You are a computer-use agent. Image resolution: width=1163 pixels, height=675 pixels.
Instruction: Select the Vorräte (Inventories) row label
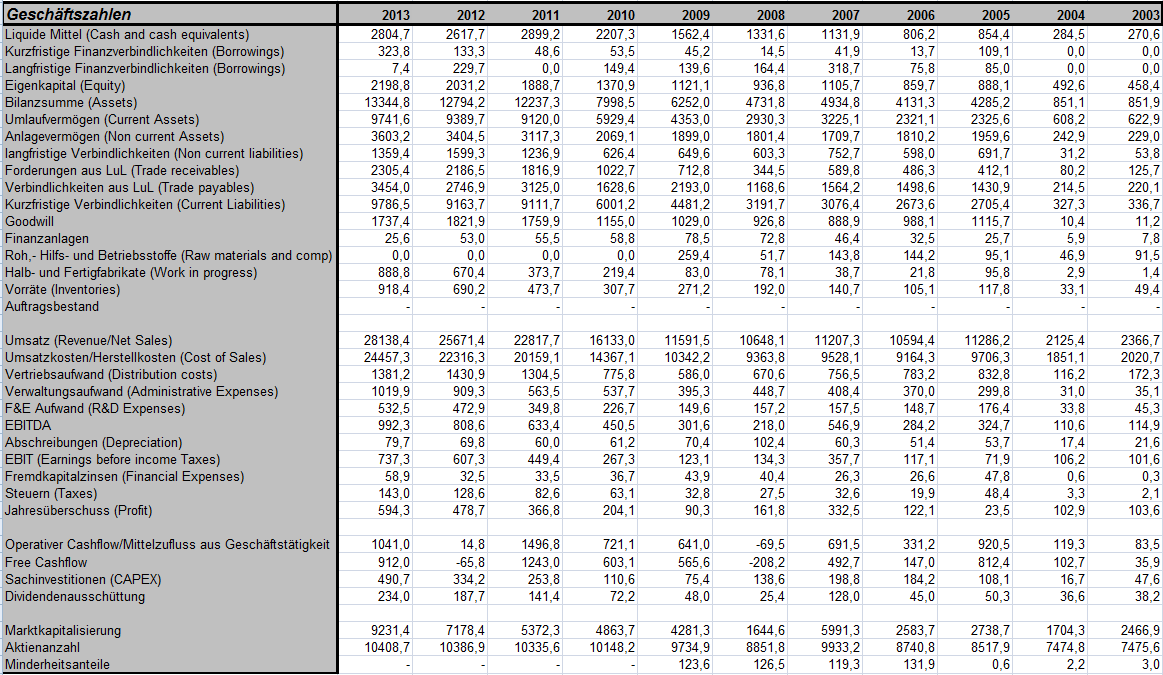coord(62,290)
